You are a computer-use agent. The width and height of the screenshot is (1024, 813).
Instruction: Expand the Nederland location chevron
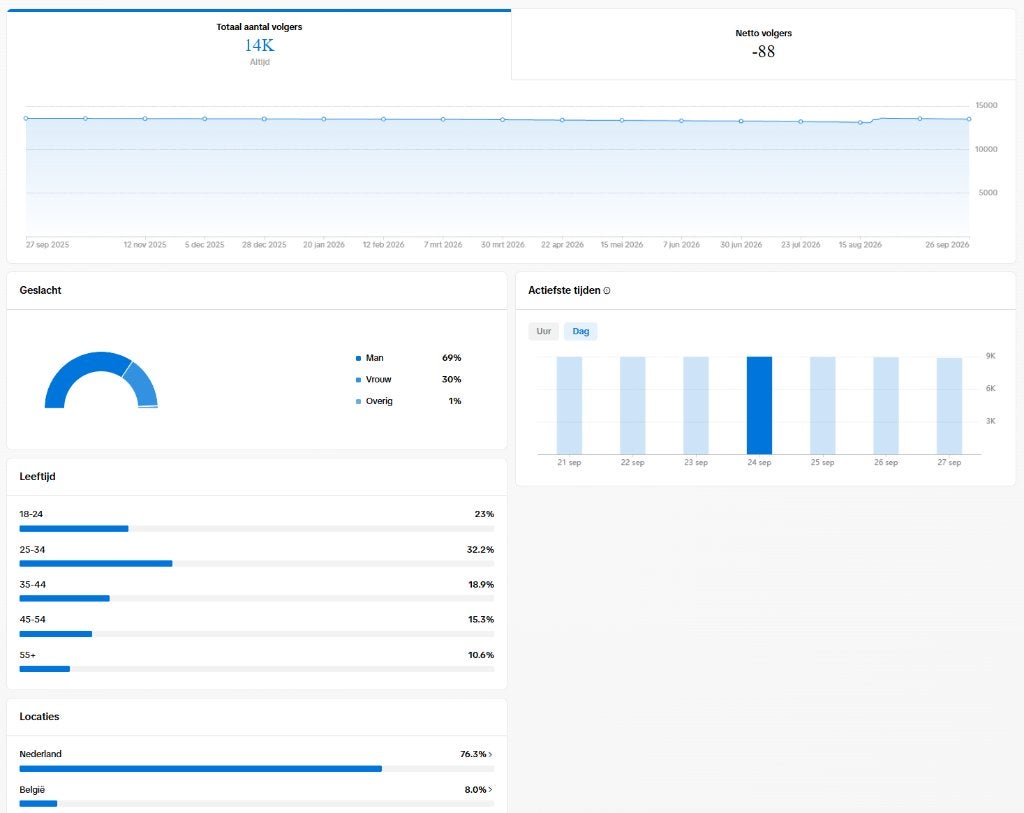[x=490, y=754]
